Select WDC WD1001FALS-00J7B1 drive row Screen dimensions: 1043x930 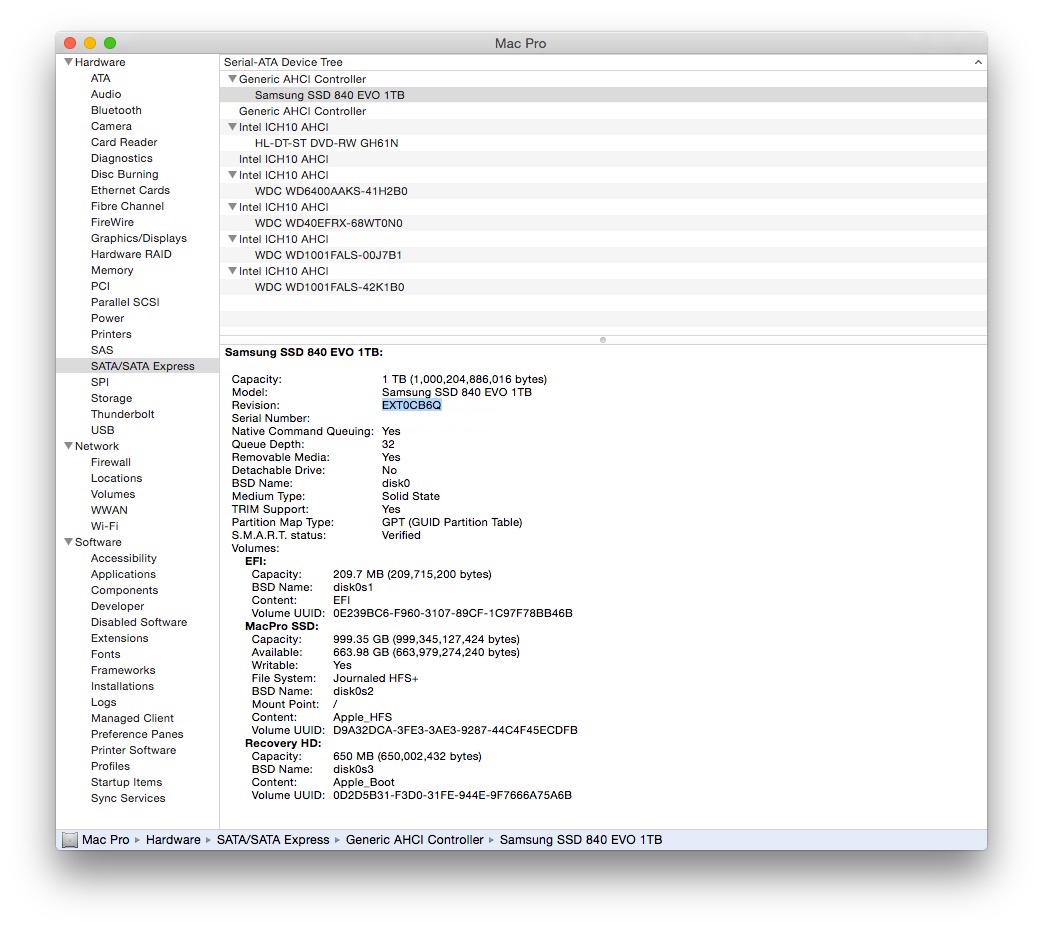pos(603,254)
